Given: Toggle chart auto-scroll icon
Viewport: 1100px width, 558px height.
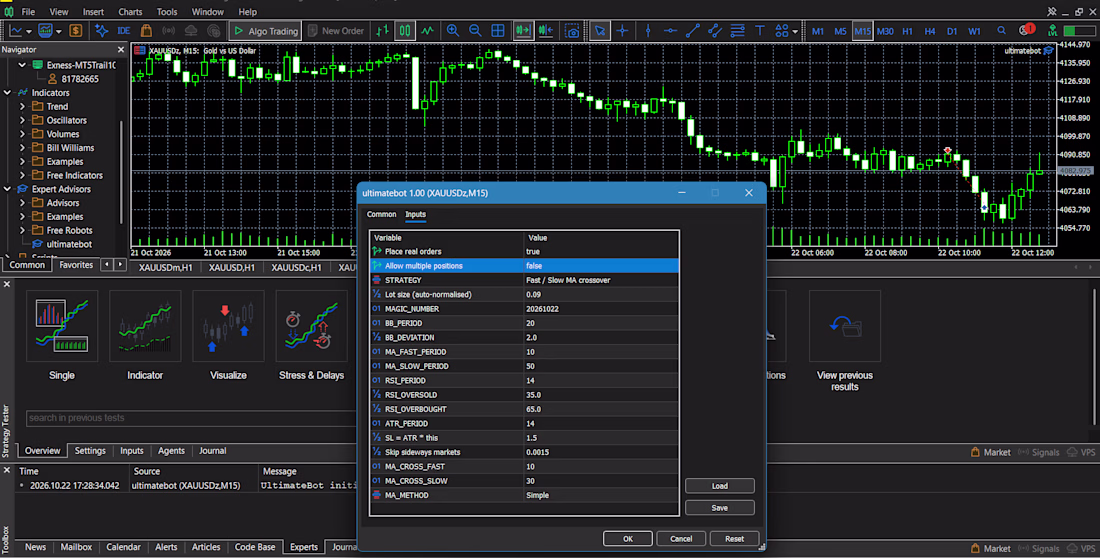Looking at the screenshot, I should (523, 31).
